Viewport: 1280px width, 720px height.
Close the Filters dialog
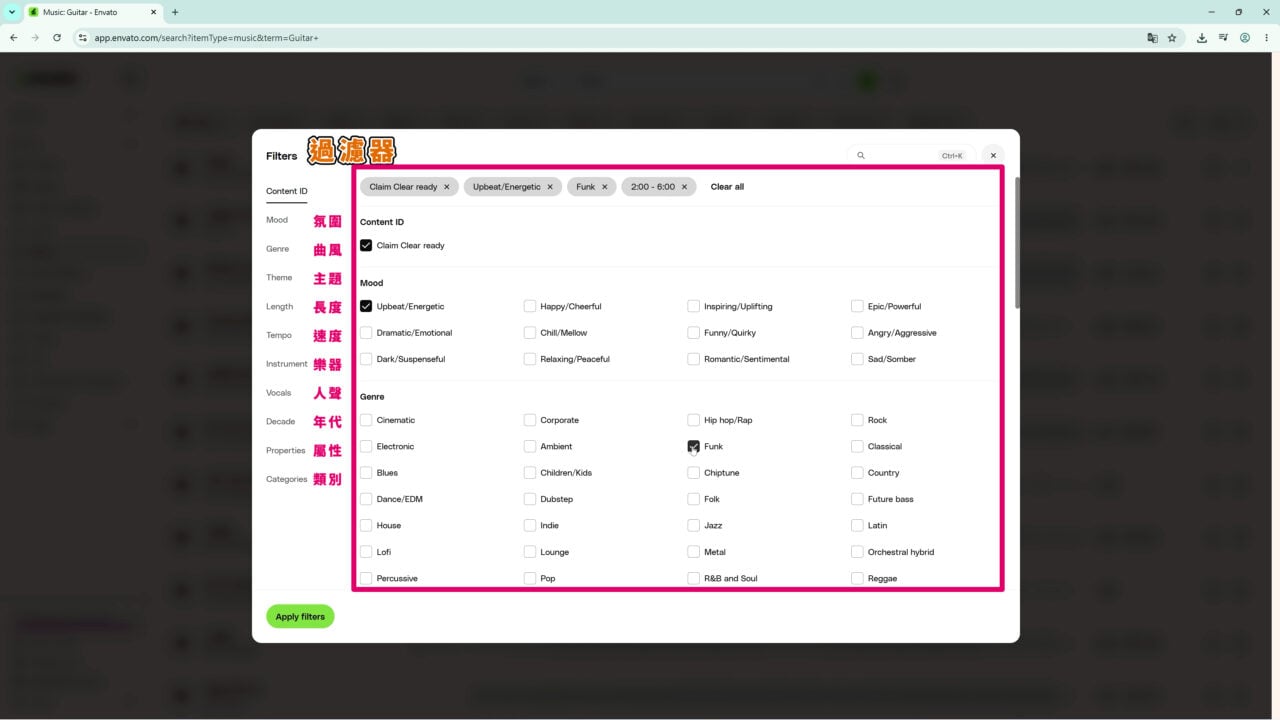[x=993, y=155]
